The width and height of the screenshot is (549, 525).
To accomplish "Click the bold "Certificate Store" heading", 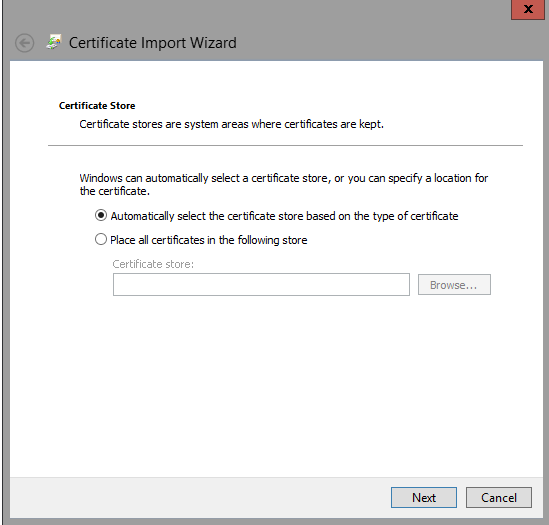I will click(97, 105).
